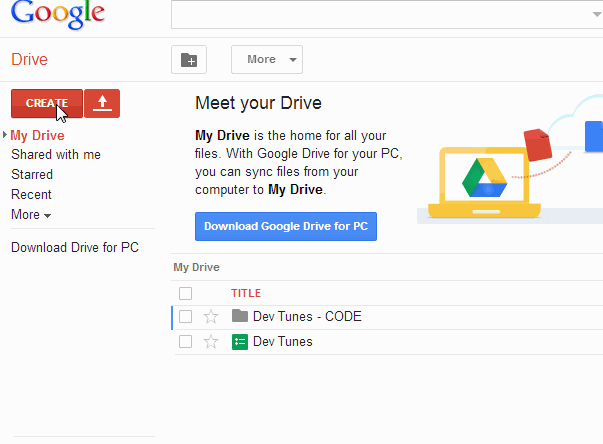Sort by the TITLE column header

tap(246, 293)
